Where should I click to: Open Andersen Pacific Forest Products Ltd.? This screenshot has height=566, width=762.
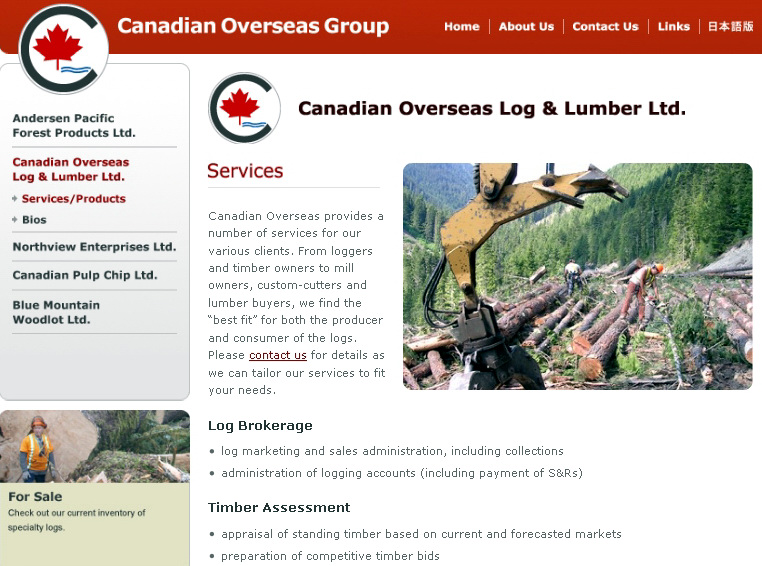74,125
